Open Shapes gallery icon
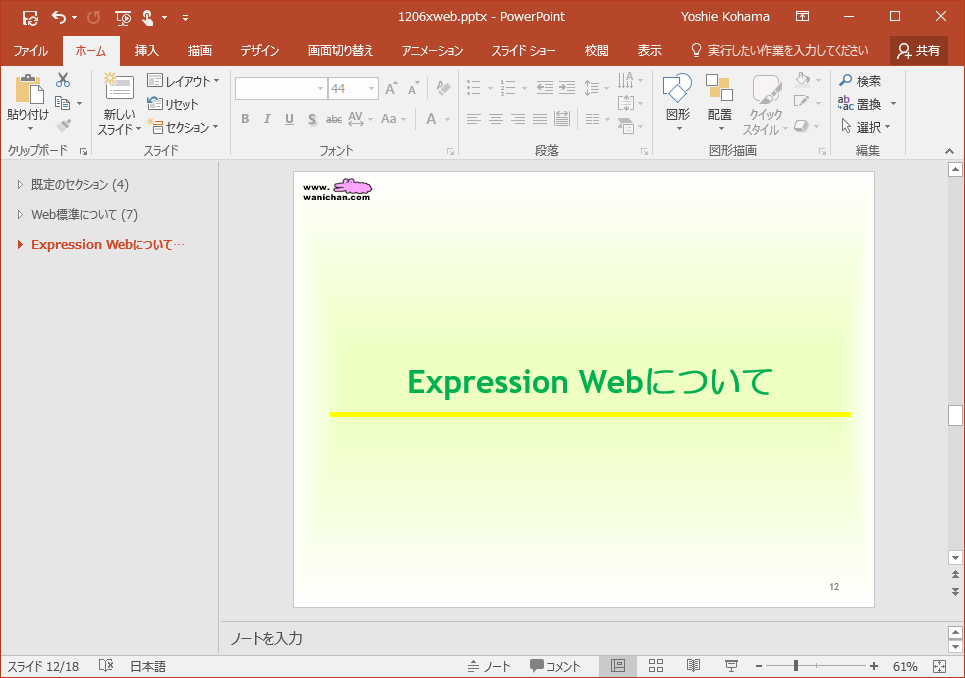 [x=678, y=88]
